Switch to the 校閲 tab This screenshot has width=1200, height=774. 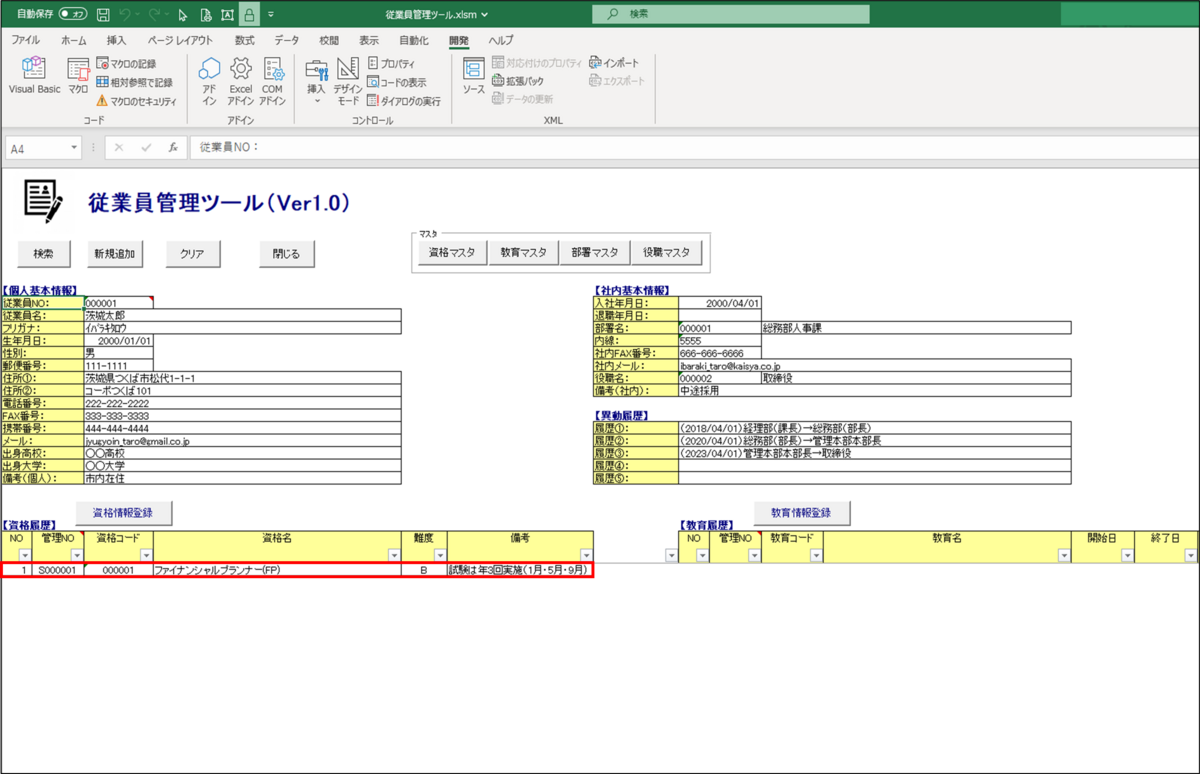click(329, 40)
